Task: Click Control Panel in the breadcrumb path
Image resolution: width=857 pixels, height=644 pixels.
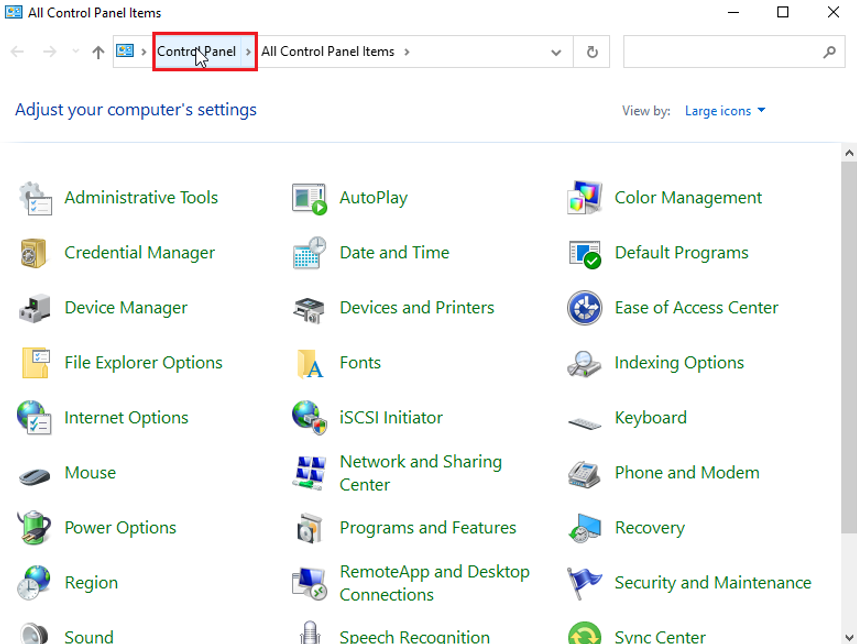Action: coord(196,52)
